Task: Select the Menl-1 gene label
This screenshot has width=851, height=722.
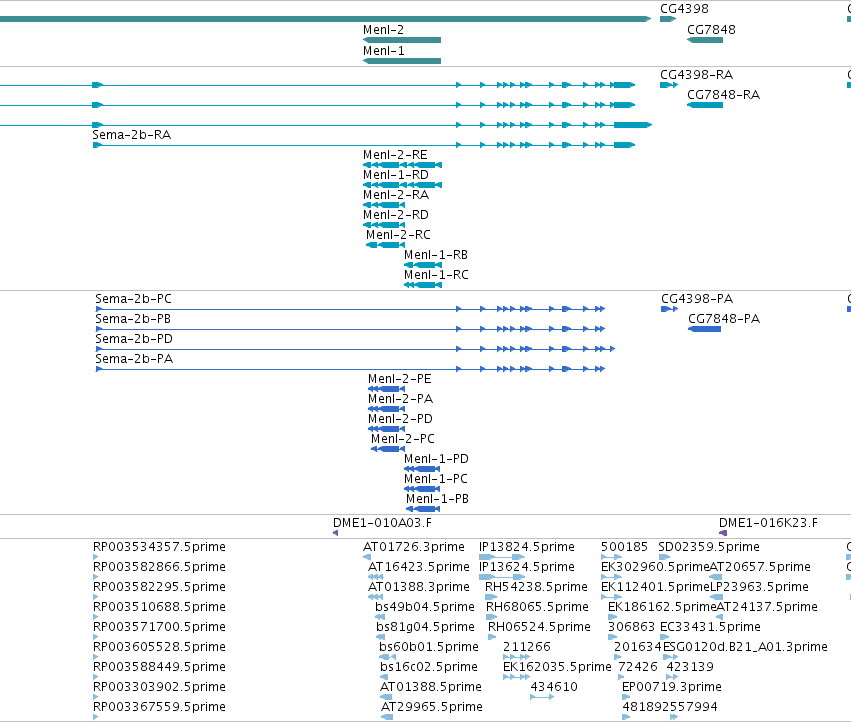Action: [x=383, y=51]
